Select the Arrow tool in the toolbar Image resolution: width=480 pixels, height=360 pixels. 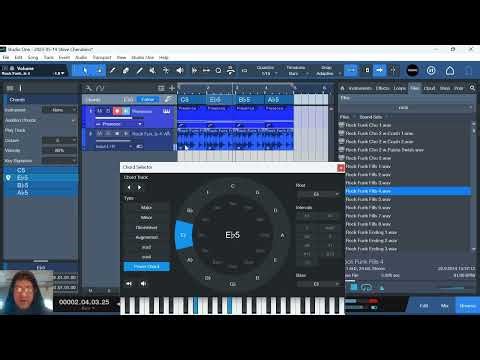85,70
